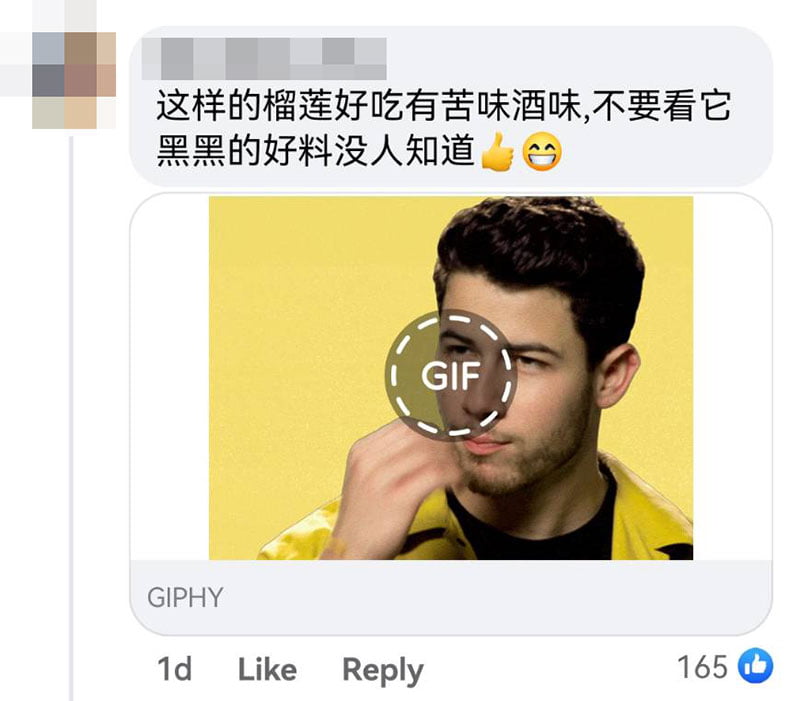This screenshot has height=701, width=800.
Task: Play the GIF using the circular GIF button
Action: 451,375
